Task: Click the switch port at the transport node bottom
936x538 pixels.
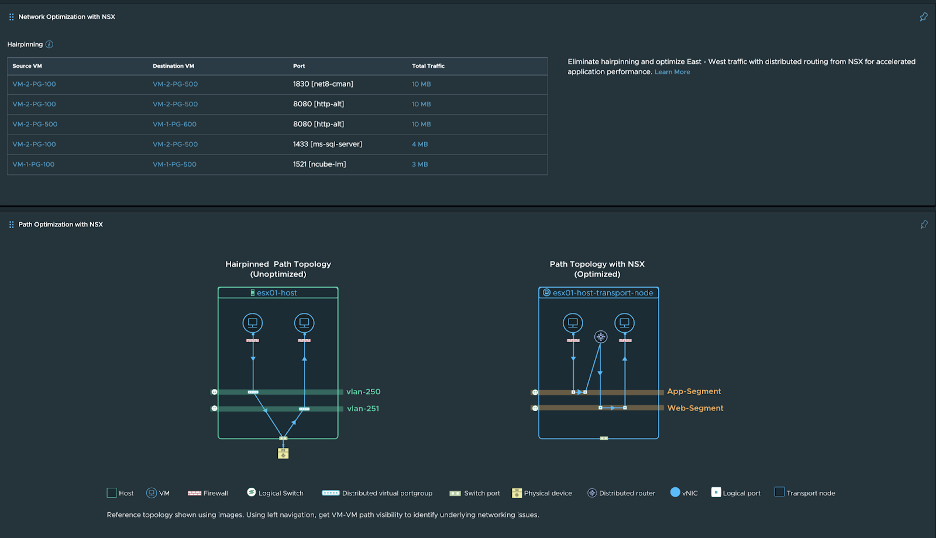Action: [603, 438]
